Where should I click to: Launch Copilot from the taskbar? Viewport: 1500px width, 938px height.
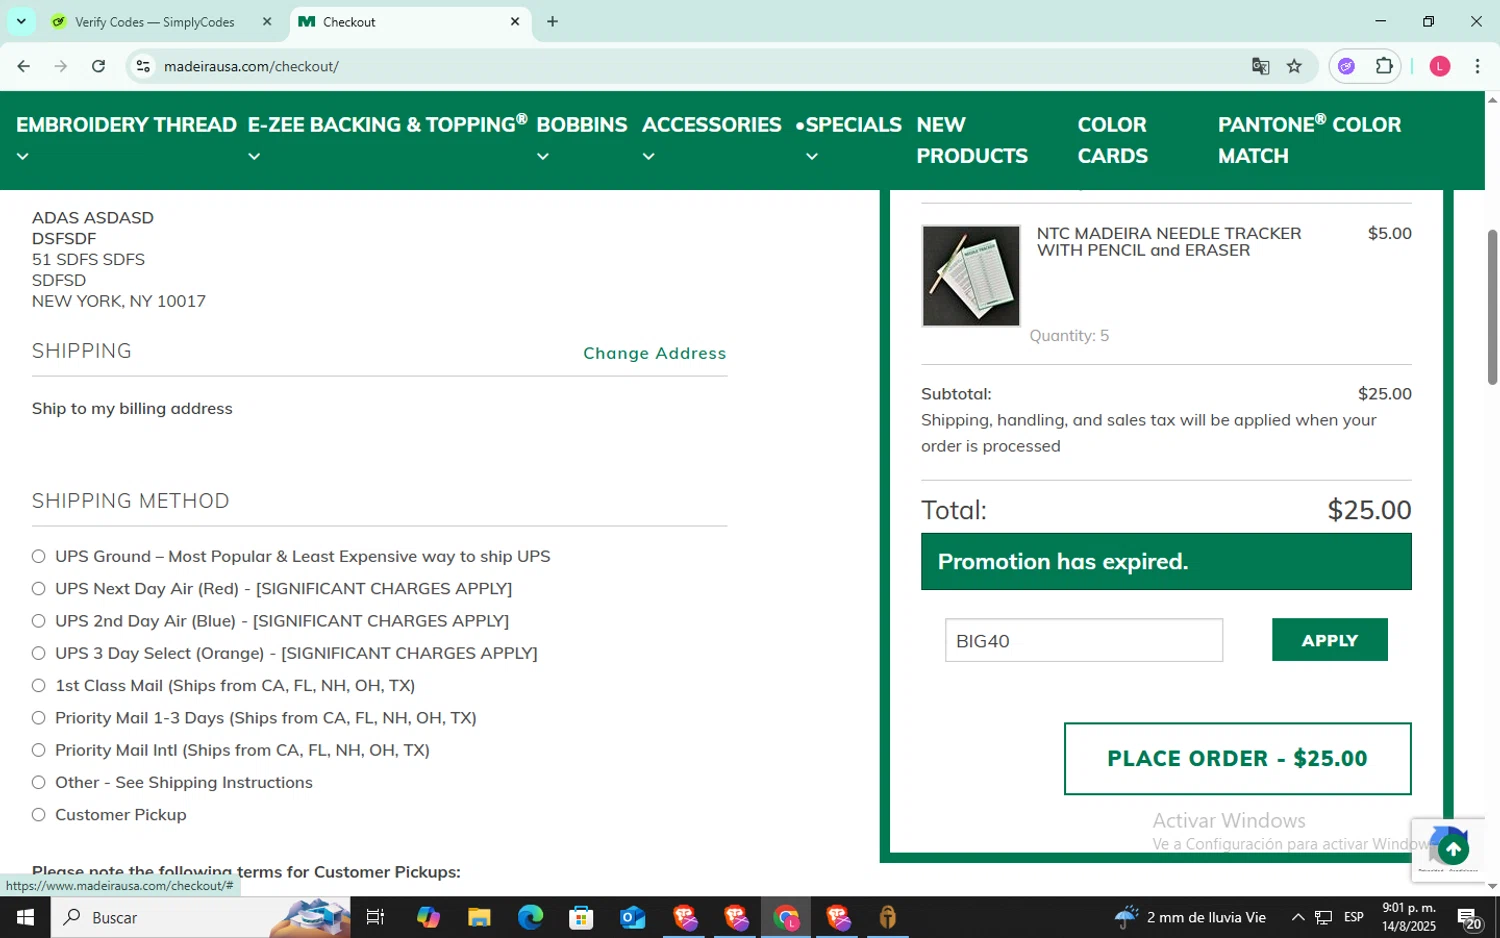(428, 917)
